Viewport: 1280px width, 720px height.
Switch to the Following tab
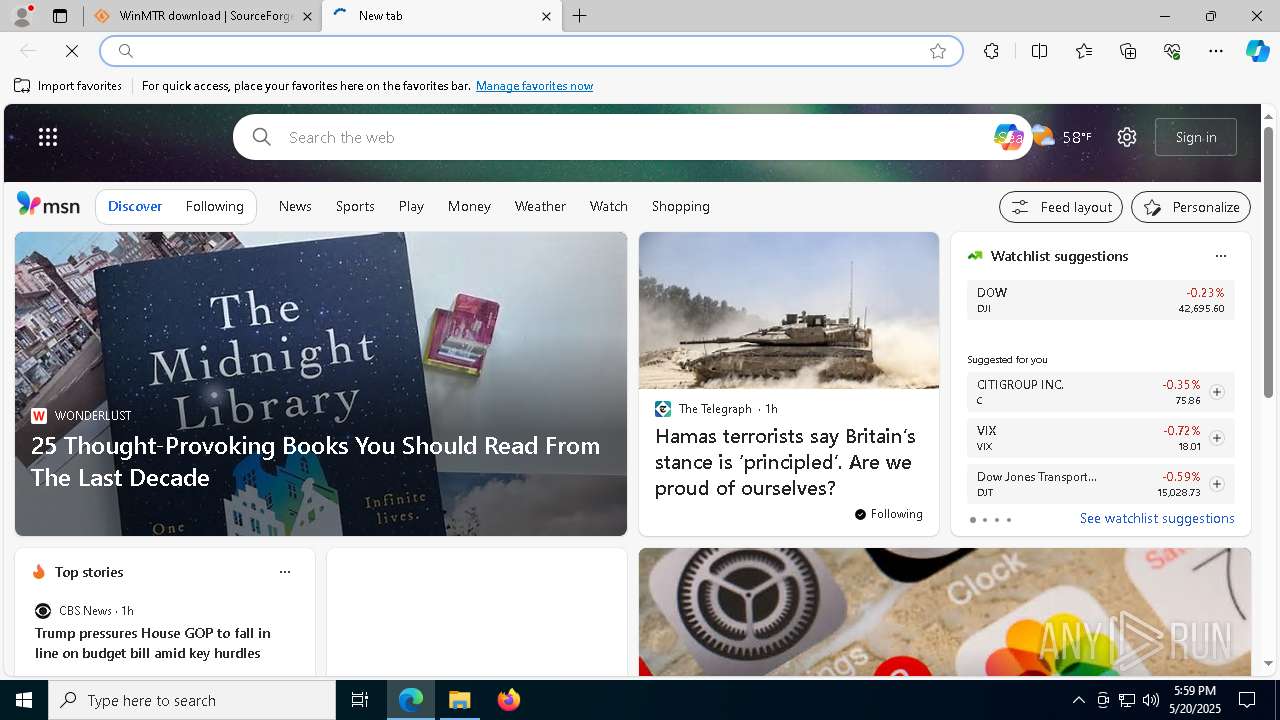tap(215, 206)
